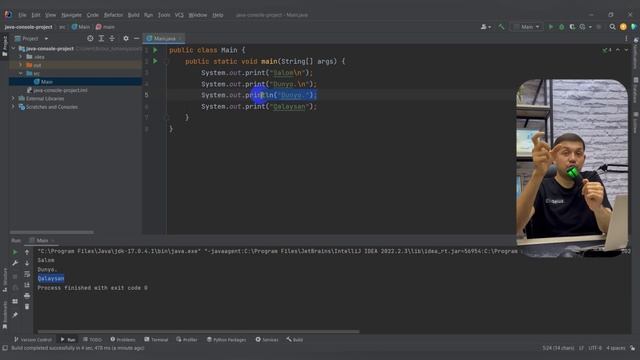Open the JetBrains Toolbox plugin icon
This screenshot has height=360, width=640.
pos(633,27)
